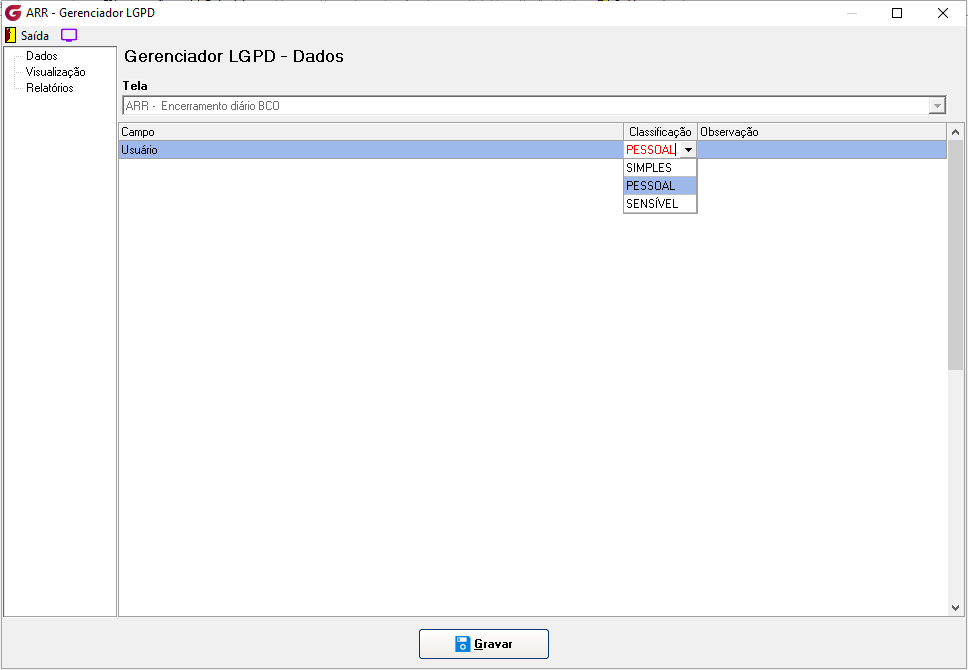The height and width of the screenshot is (670, 968).
Task: Collapse the Classificação dropdown arrow
Action: tap(688, 150)
